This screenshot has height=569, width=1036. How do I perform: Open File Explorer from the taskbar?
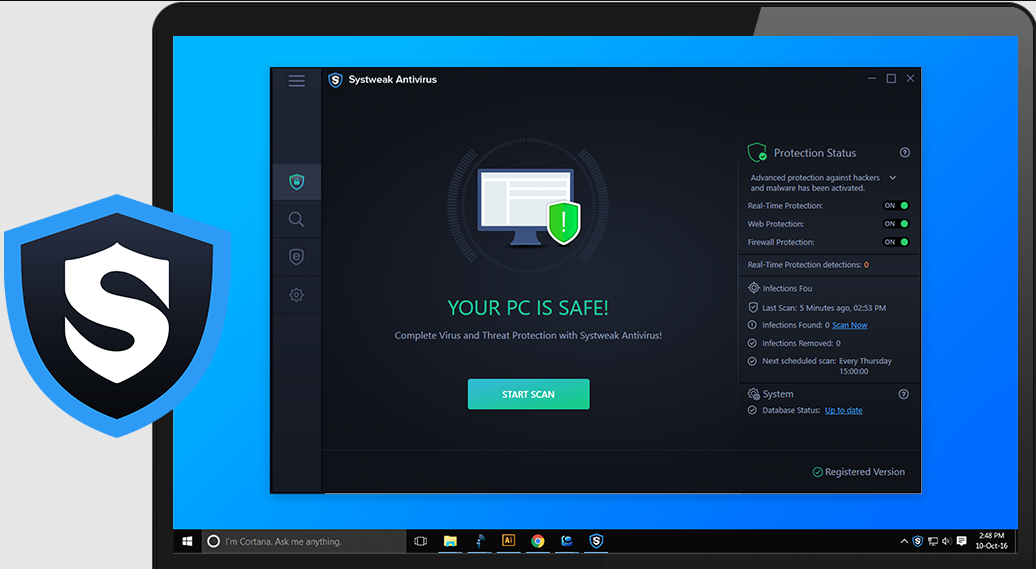(450, 541)
